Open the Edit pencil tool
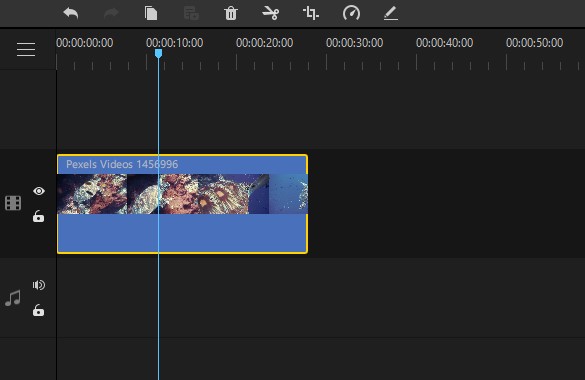 [391, 13]
